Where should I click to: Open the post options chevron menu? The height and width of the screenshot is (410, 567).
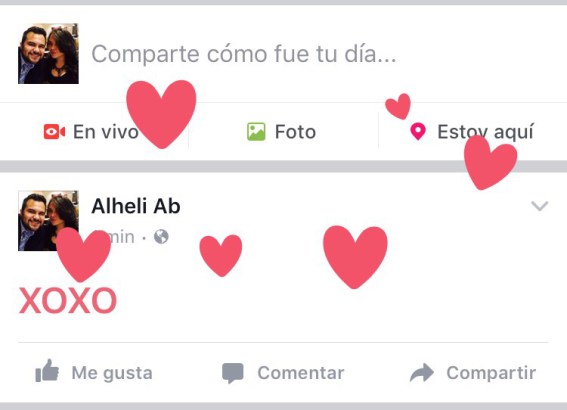point(540,206)
